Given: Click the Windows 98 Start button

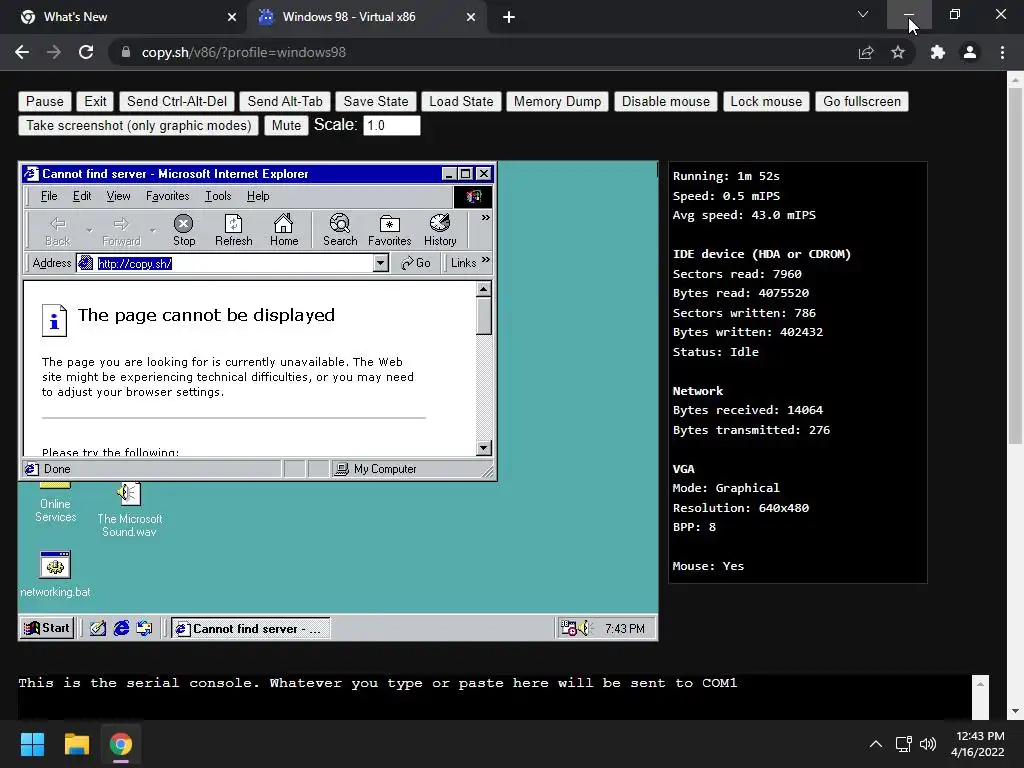Looking at the screenshot, I should point(46,628).
